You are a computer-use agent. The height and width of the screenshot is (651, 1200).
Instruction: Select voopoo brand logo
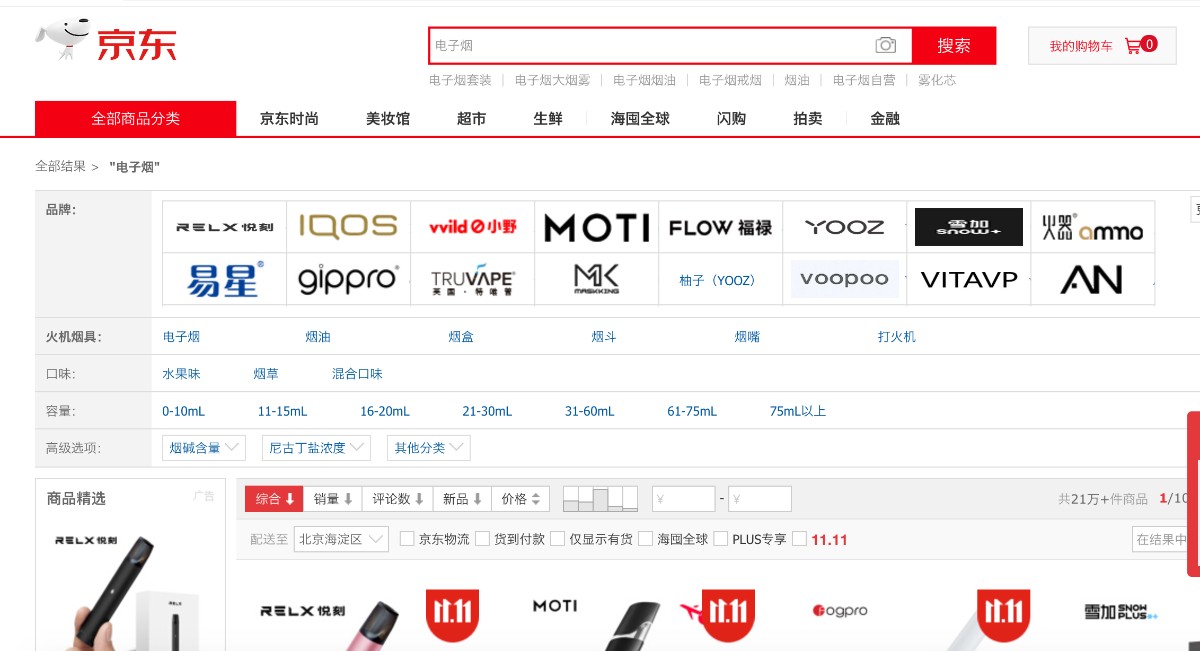(x=845, y=279)
